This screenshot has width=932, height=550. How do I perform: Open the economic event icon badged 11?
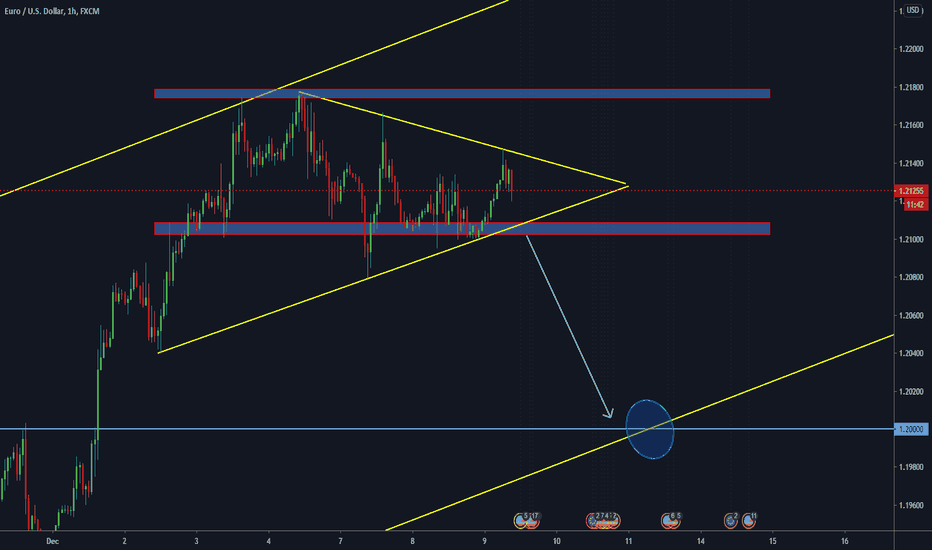[749, 521]
